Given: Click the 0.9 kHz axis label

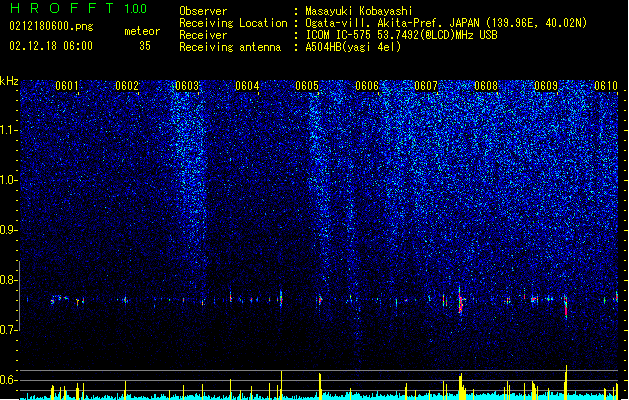Looking at the screenshot, I should [x=8, y=230].
